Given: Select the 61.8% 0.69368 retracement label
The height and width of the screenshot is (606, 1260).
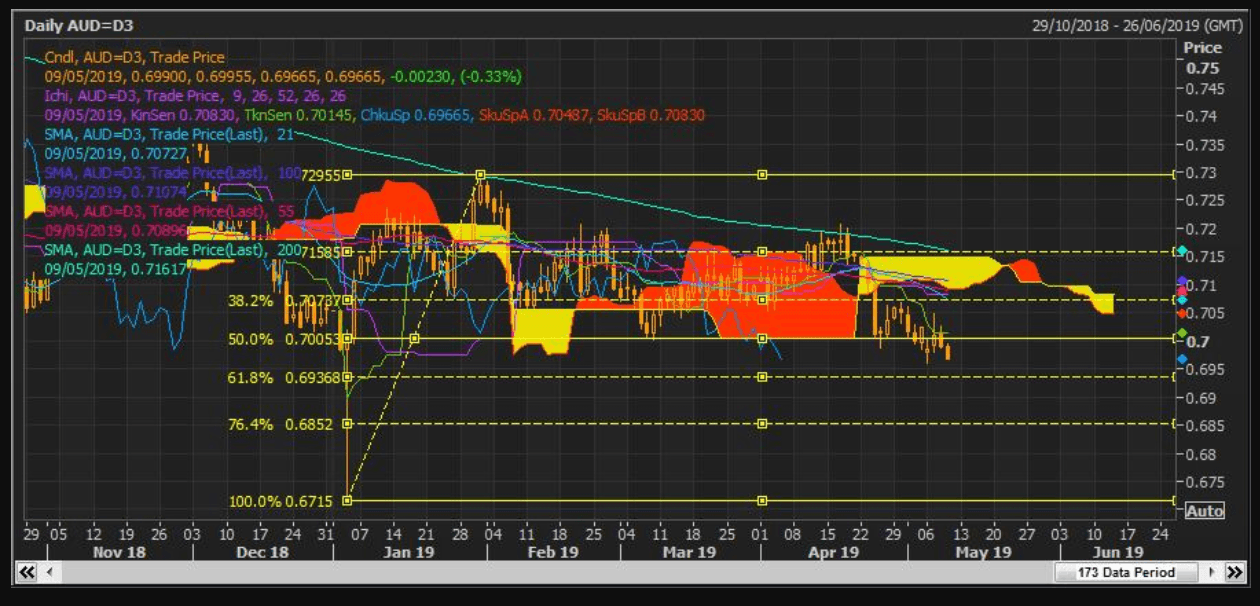Looking at the screenshot, I should coord(283,377).
